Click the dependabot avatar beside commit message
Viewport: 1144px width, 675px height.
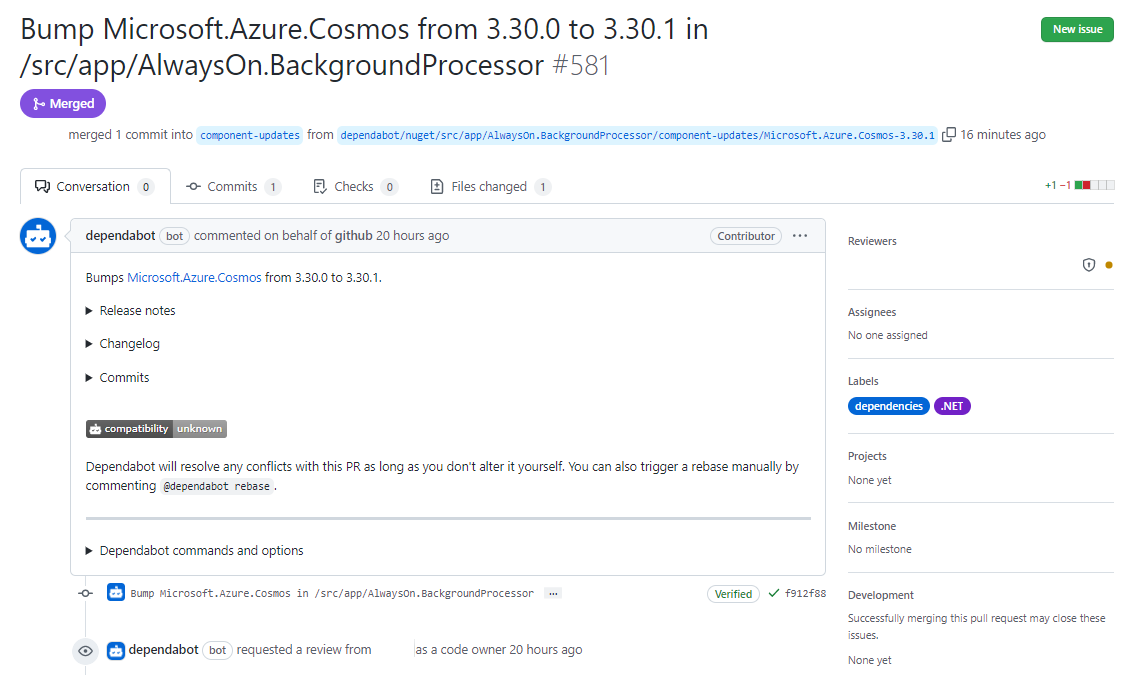[x=116, y=593]
